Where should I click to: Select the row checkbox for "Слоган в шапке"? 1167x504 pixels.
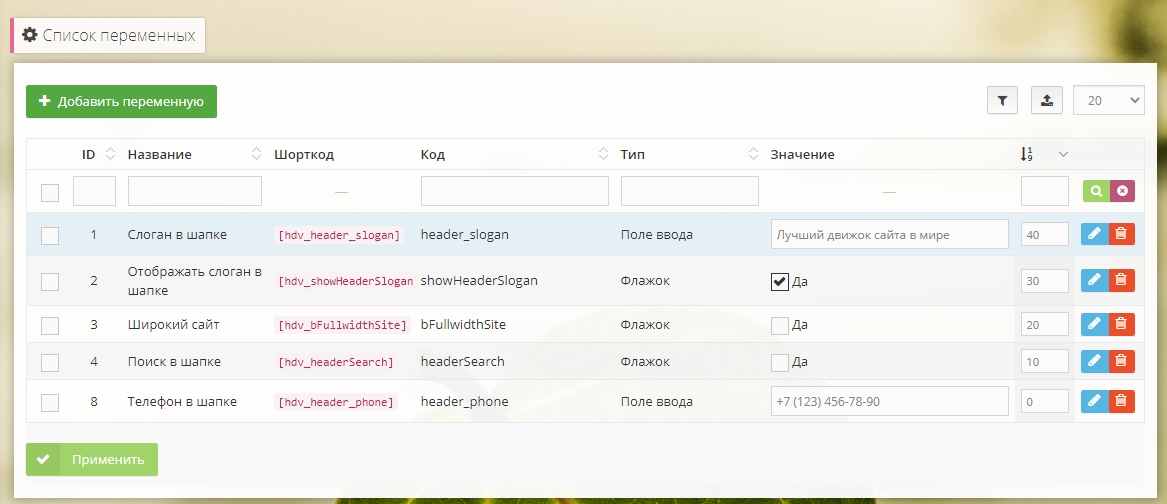[x=50, y=236]
